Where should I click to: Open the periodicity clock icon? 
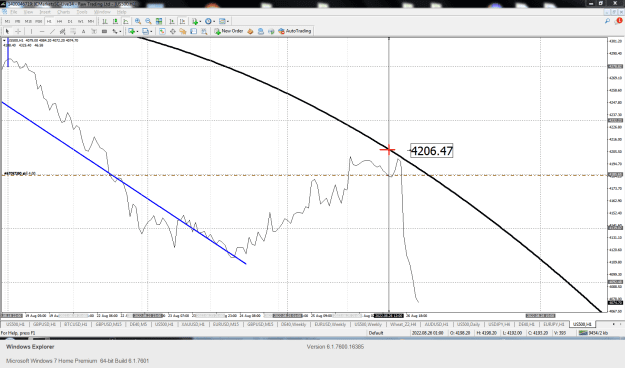point(208,21)
